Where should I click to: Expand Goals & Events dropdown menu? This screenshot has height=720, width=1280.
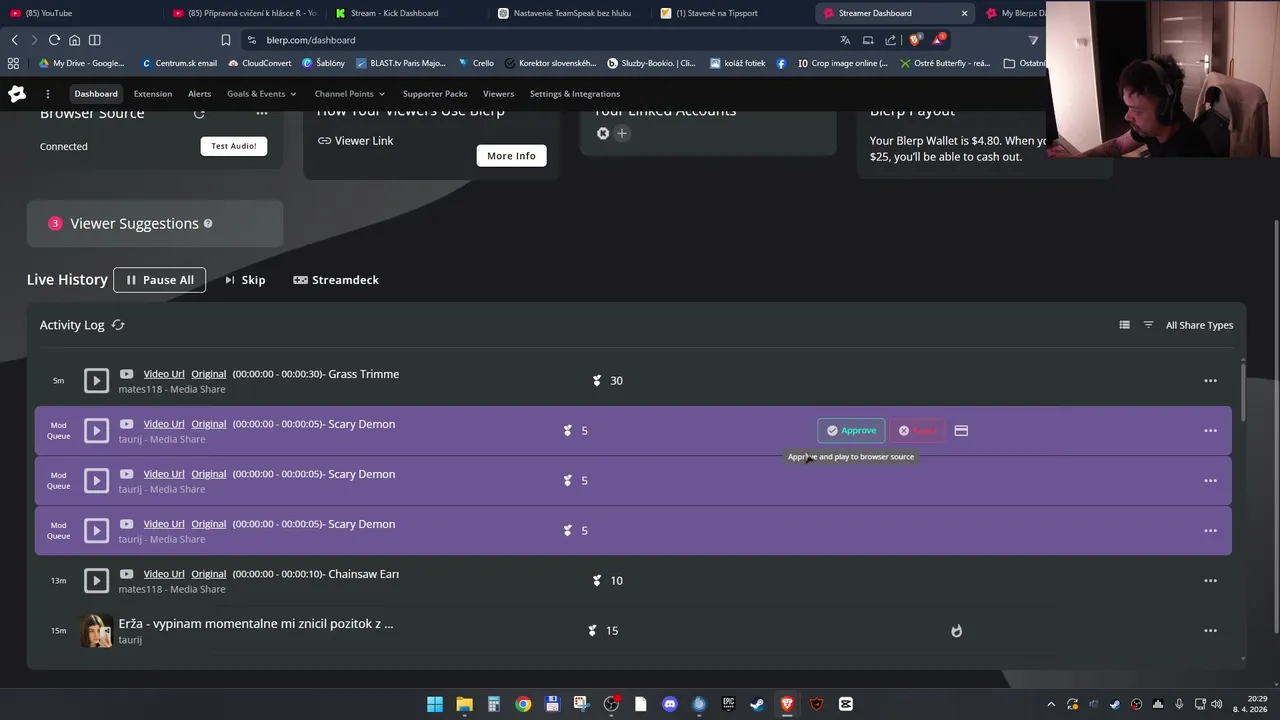pyautogui.click(x=262, y=94)
